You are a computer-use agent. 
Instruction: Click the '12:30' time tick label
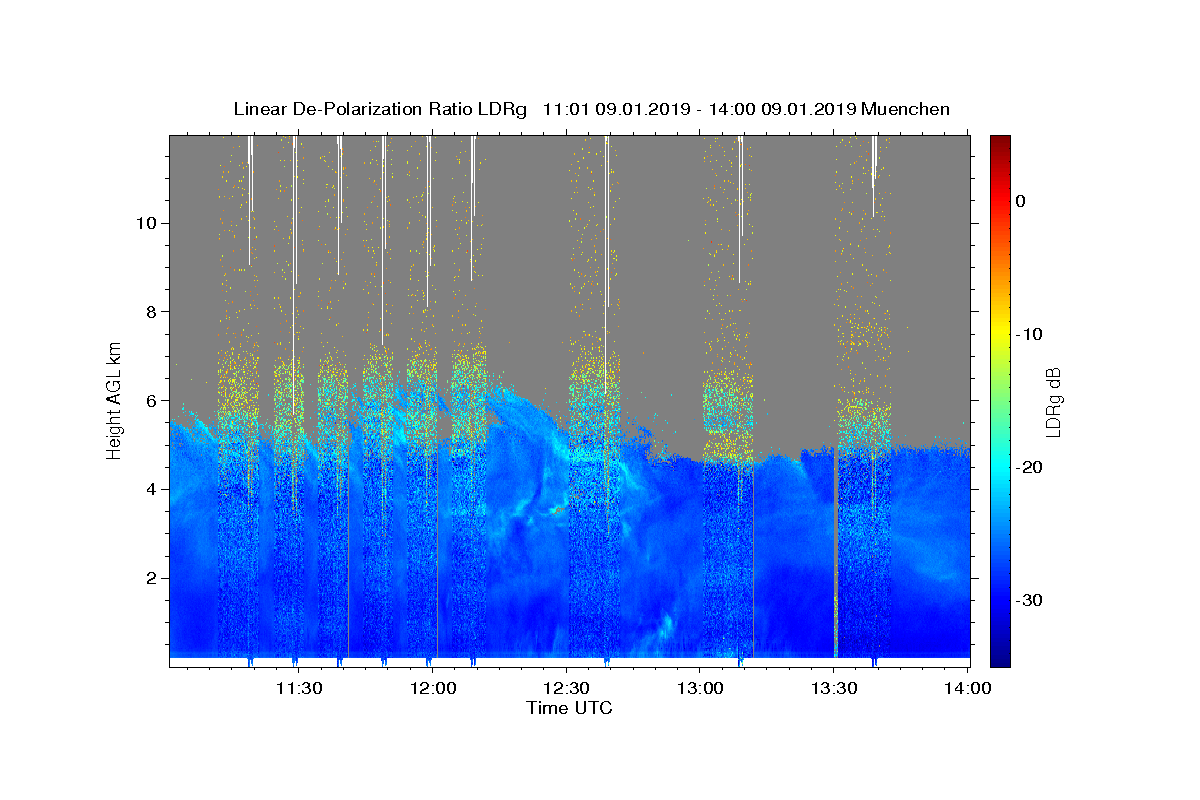(567, 688)
